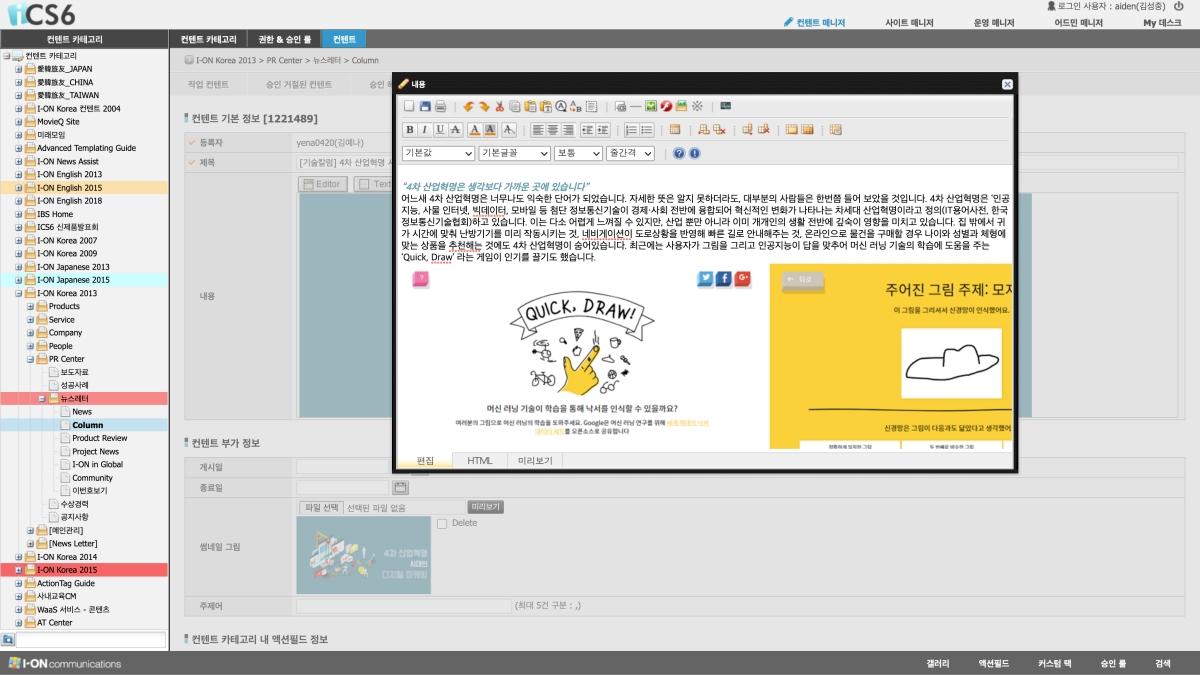Go to My 데스크
This screenshot has height=675, width=1200.
(x=1162, y=22)
